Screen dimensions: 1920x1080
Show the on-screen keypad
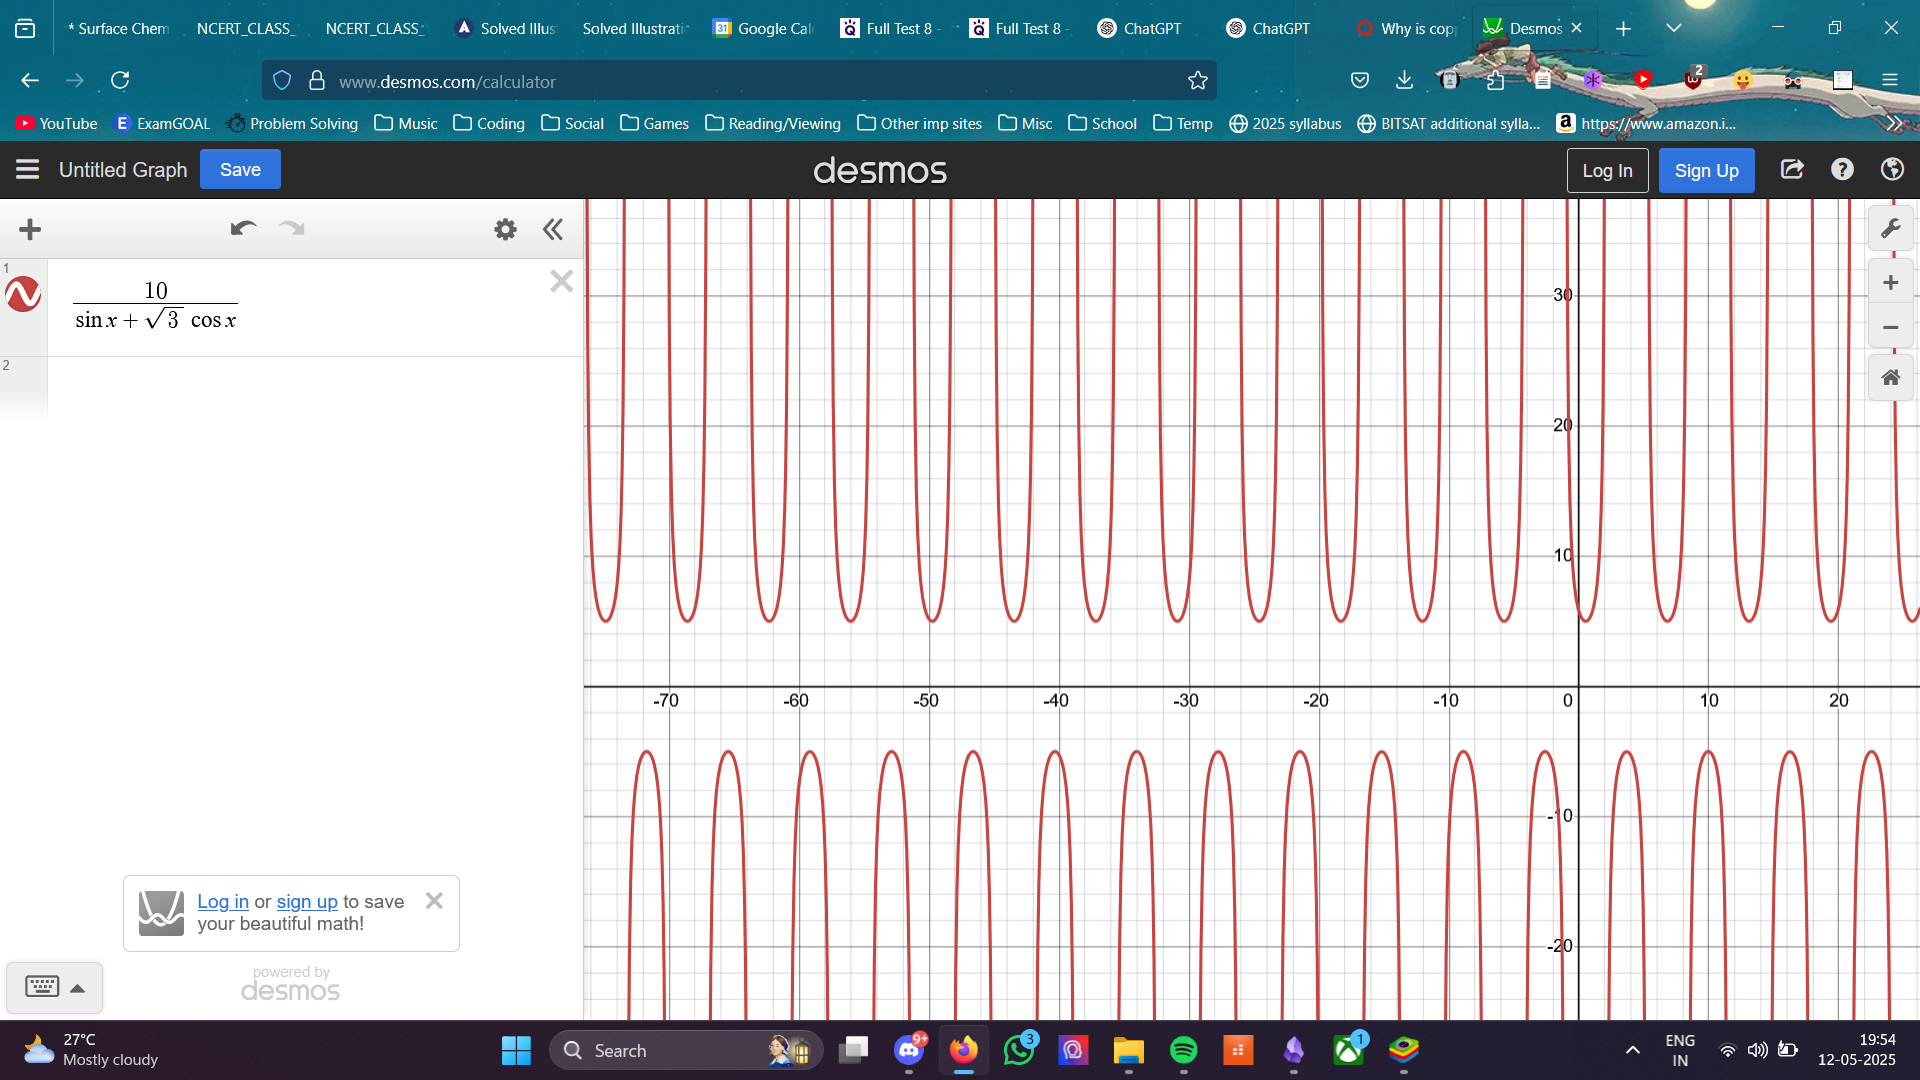54,987
